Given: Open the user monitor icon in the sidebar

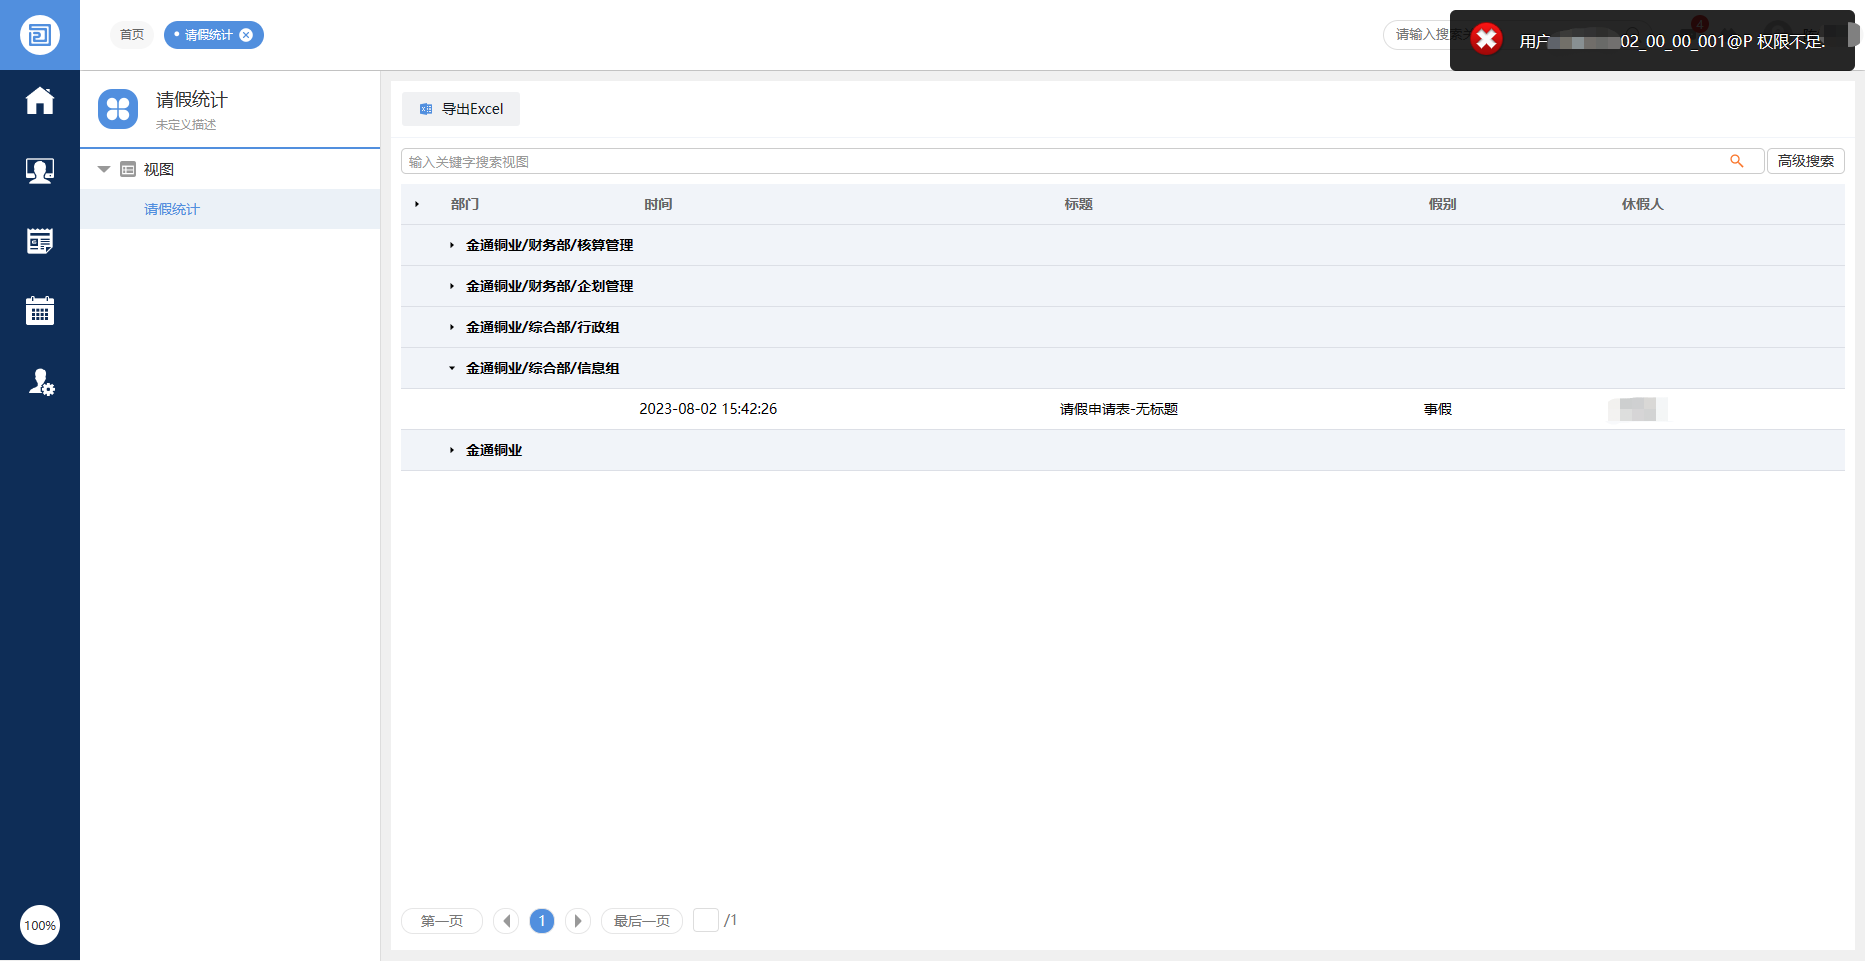Looking at the screenshot, I should click(40, 171).
